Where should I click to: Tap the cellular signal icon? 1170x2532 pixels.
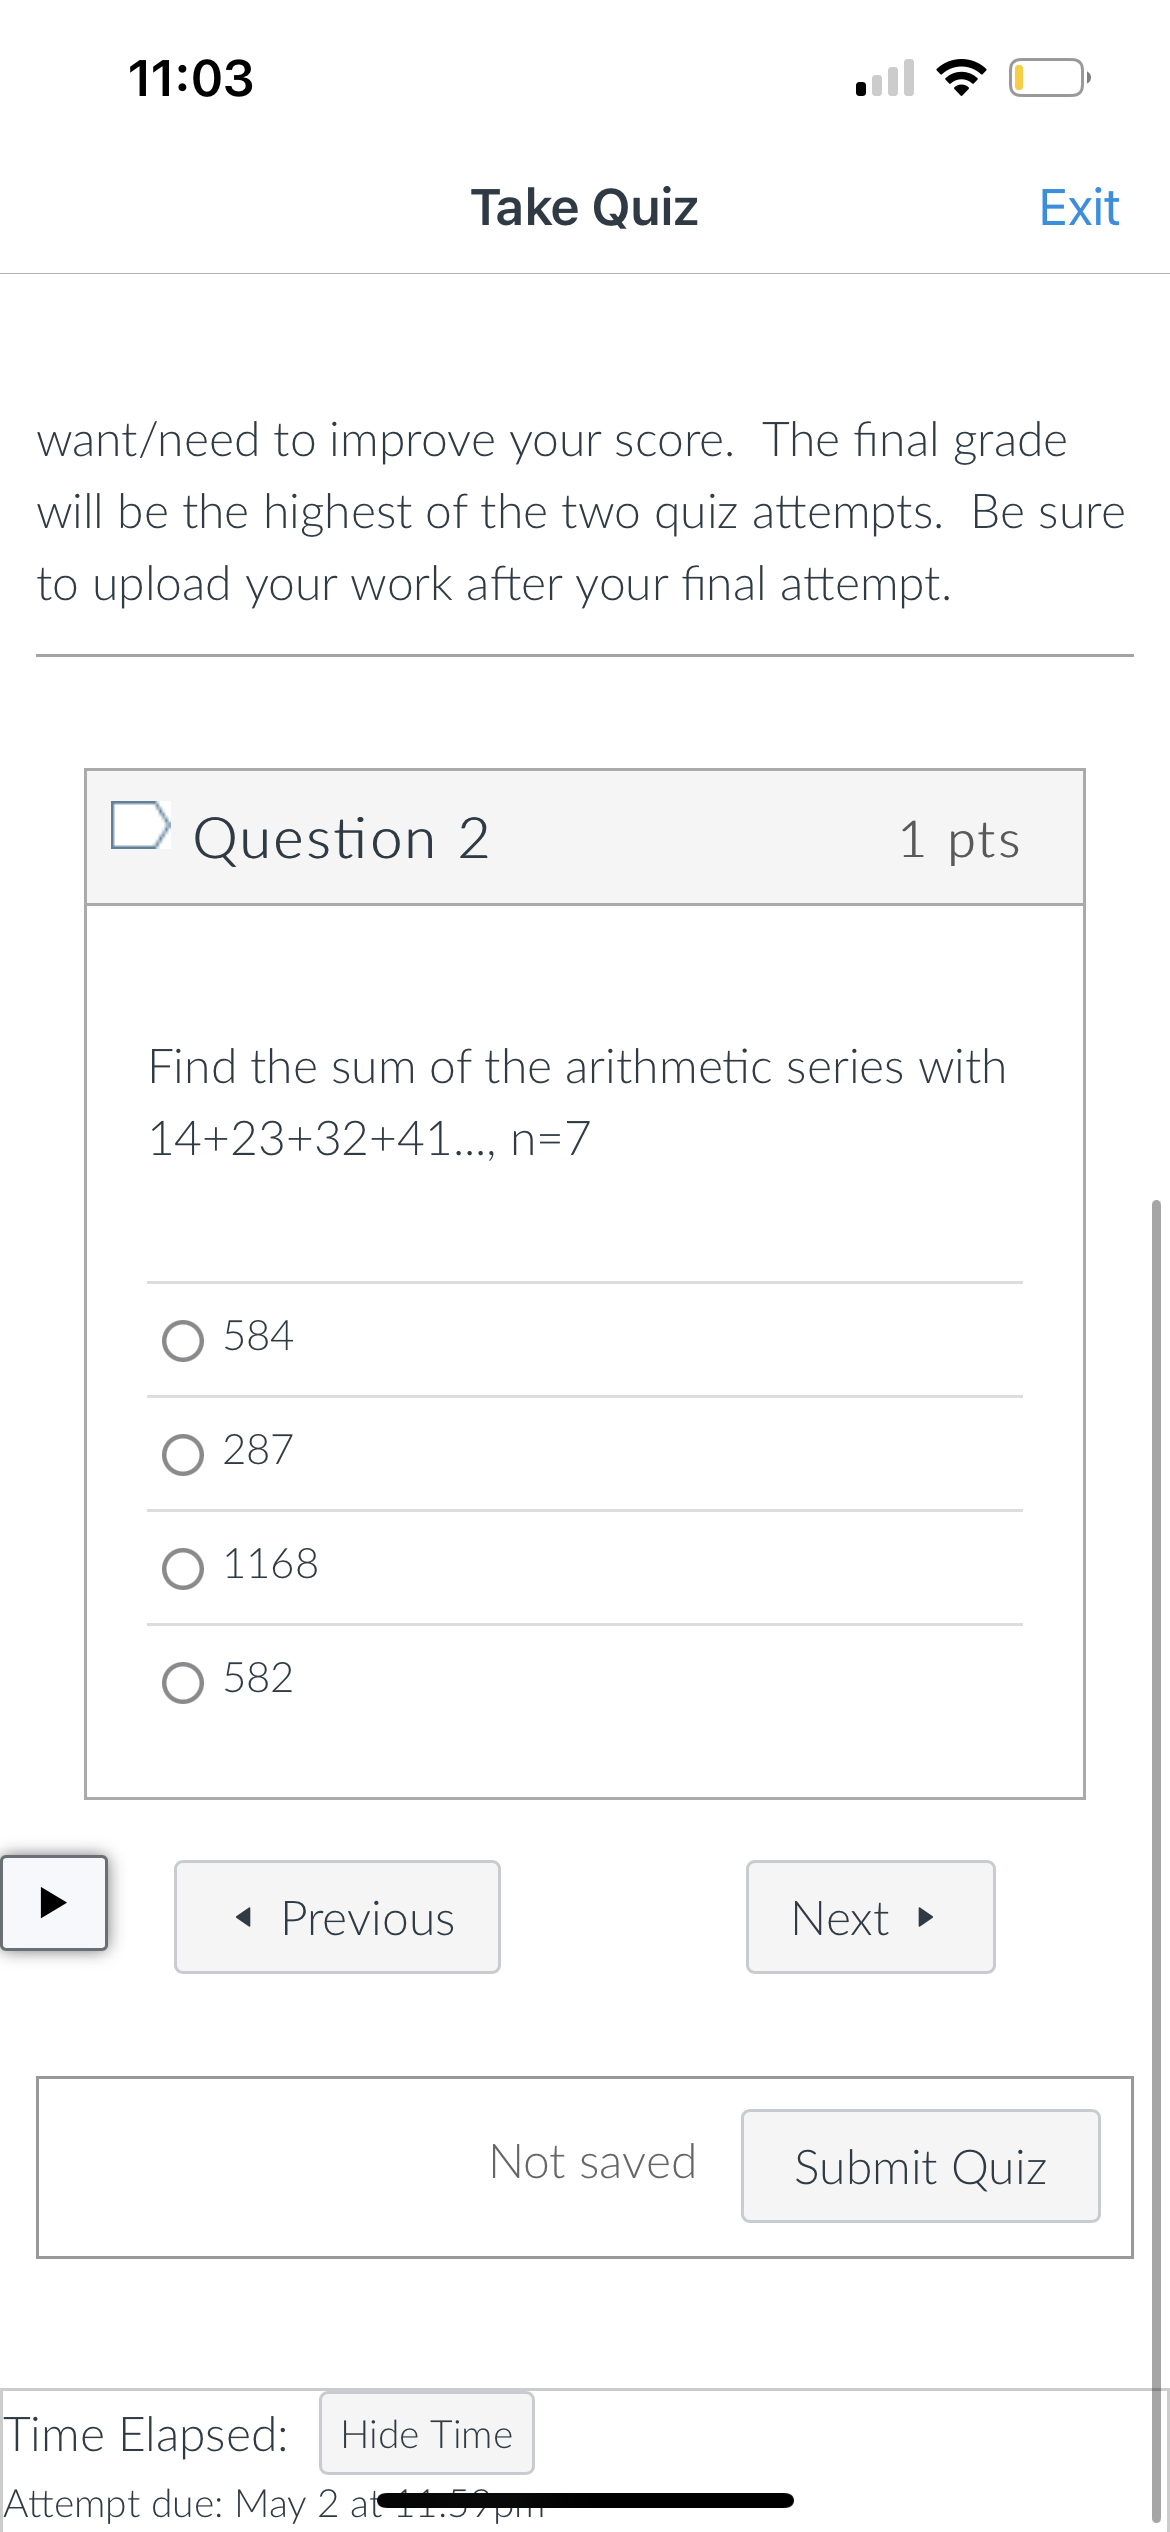[x=884, y=75]
